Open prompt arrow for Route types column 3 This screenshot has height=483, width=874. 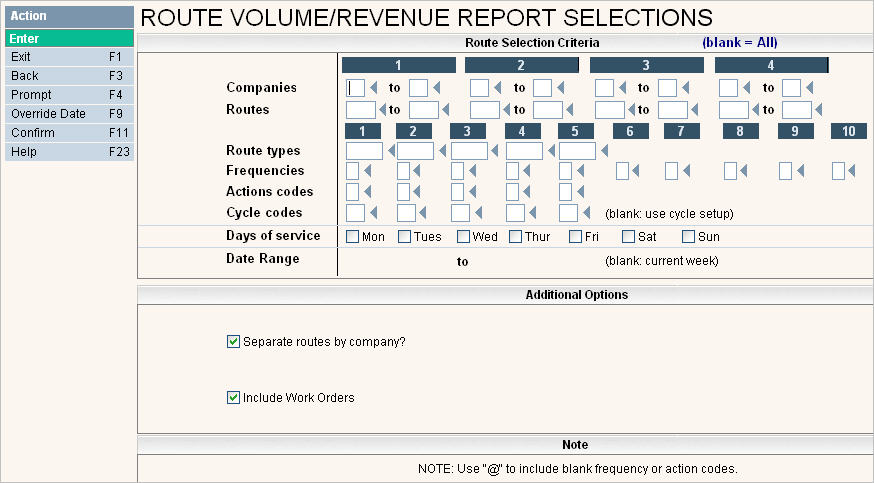click(494, 150)
